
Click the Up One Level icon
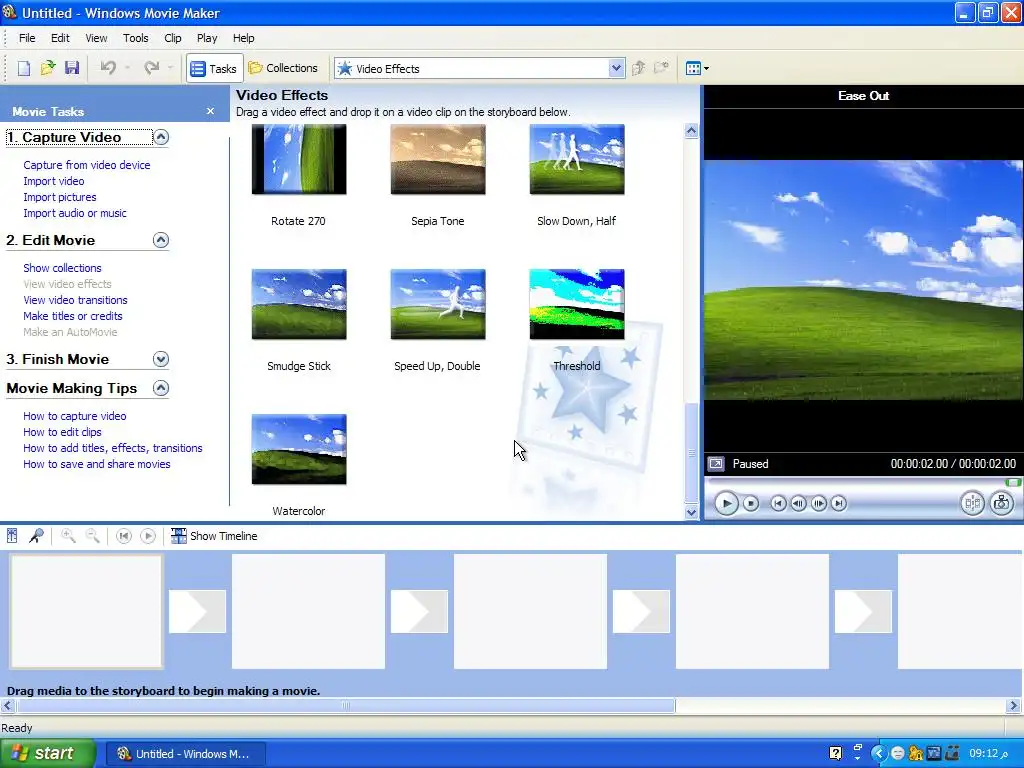click(x=639, y=68)
